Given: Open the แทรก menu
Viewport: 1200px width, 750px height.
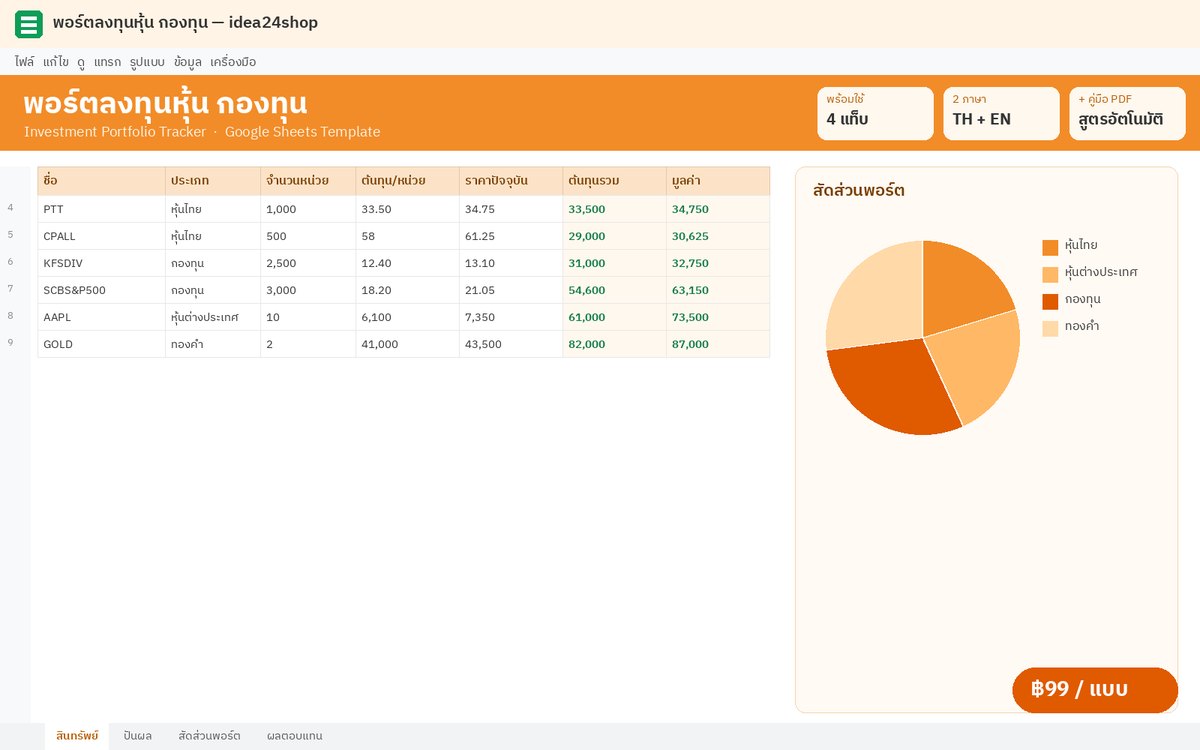Looking at the screenshot, I should click(x=107, y=62).
